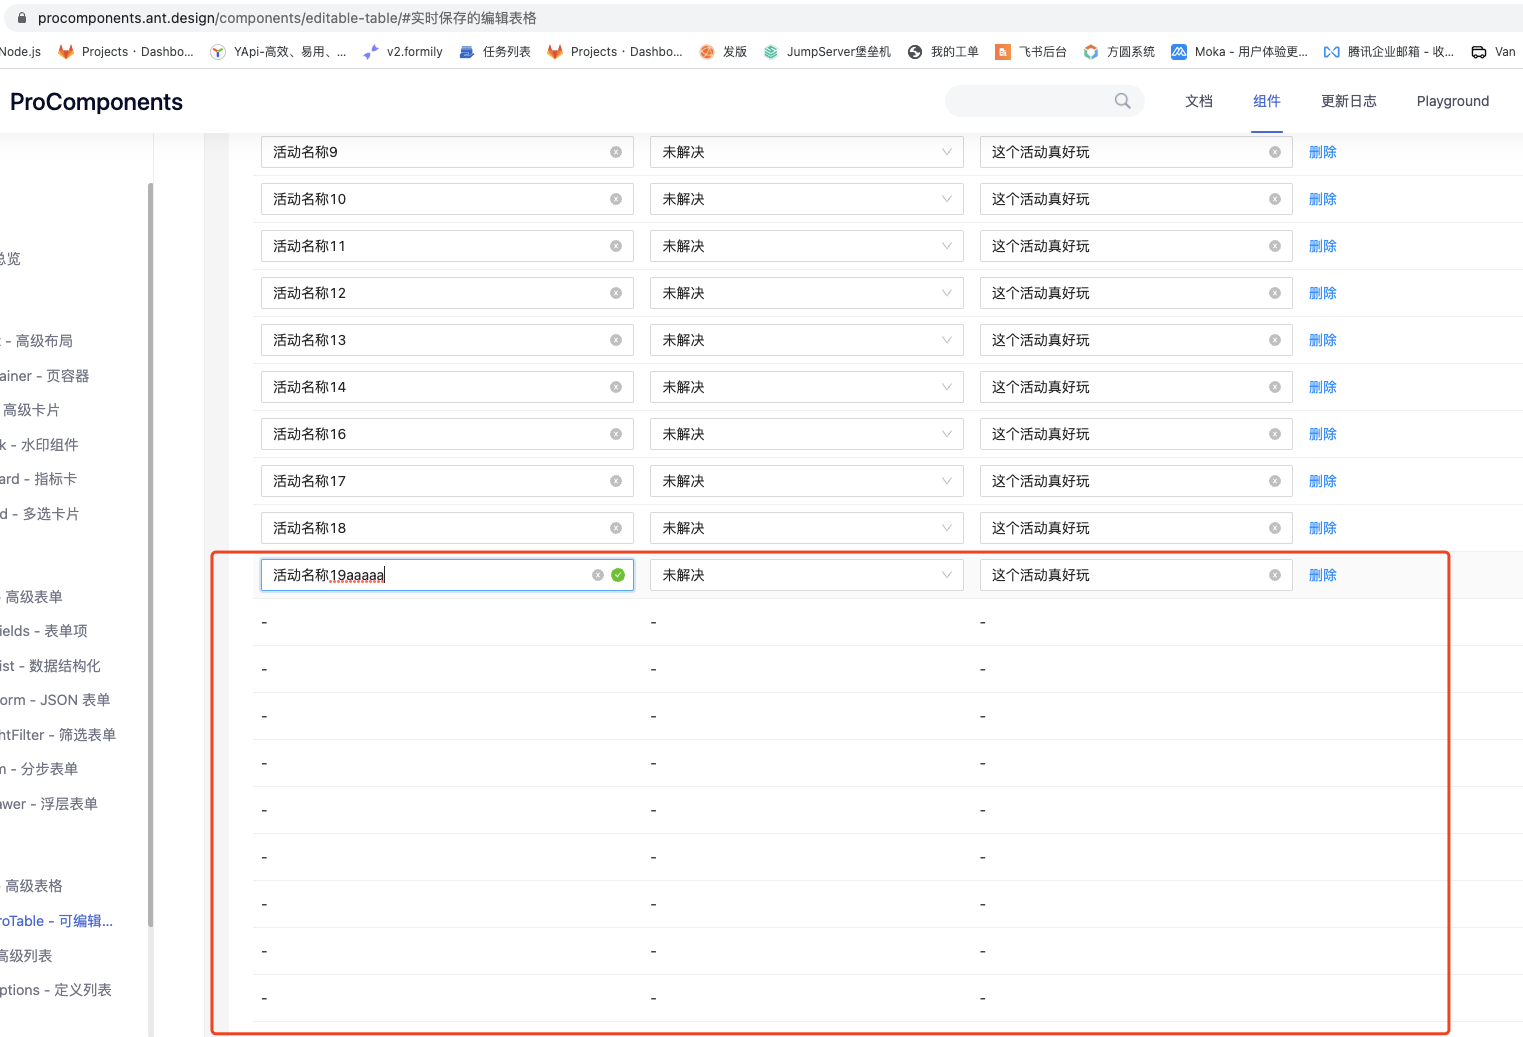Image resolution: width=1523 pixels, height=1037 pixels.
Task: Expand the 未解决 dropdown in the 活动名称16 row
Action: (x=946, y=433)
